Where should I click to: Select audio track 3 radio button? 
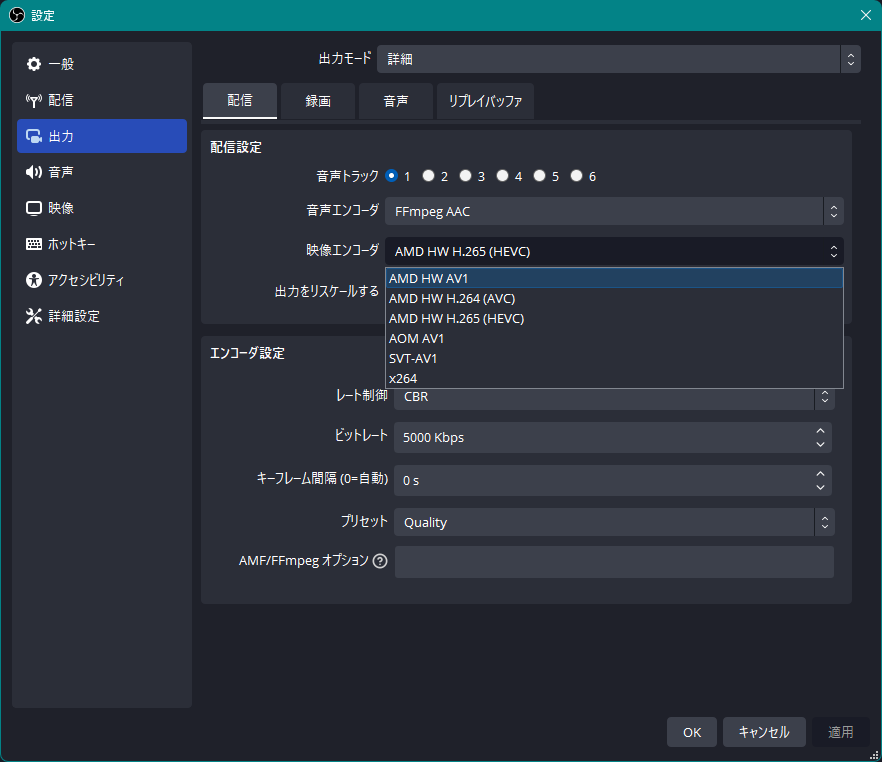click(465, 175)
